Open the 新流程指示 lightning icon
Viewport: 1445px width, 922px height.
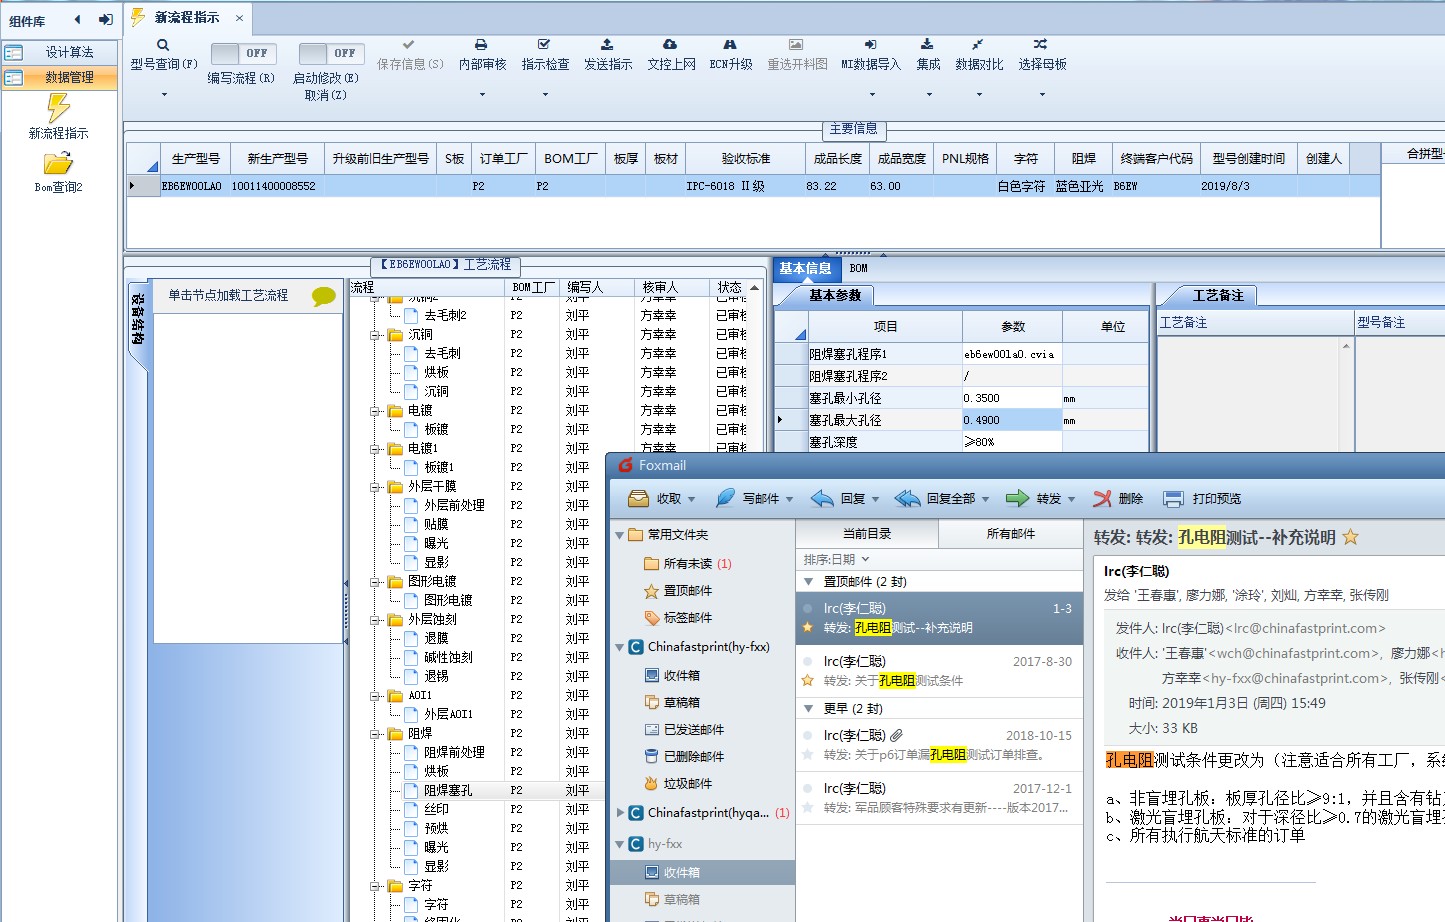(x=58, y=107)
